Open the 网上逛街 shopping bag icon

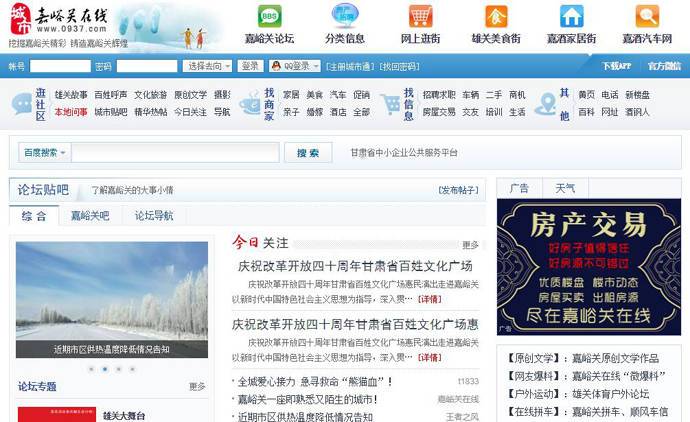[x=420, y=17]
